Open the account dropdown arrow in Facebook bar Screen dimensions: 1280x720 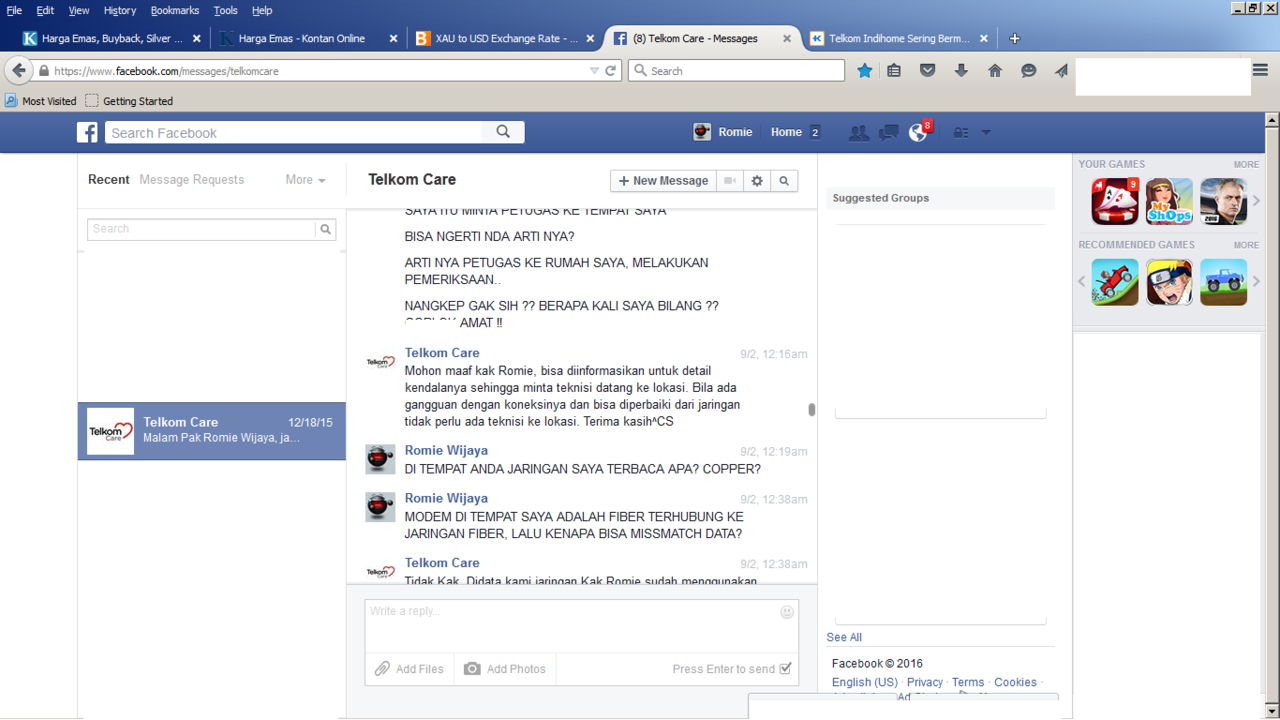[x=986, y=132]
